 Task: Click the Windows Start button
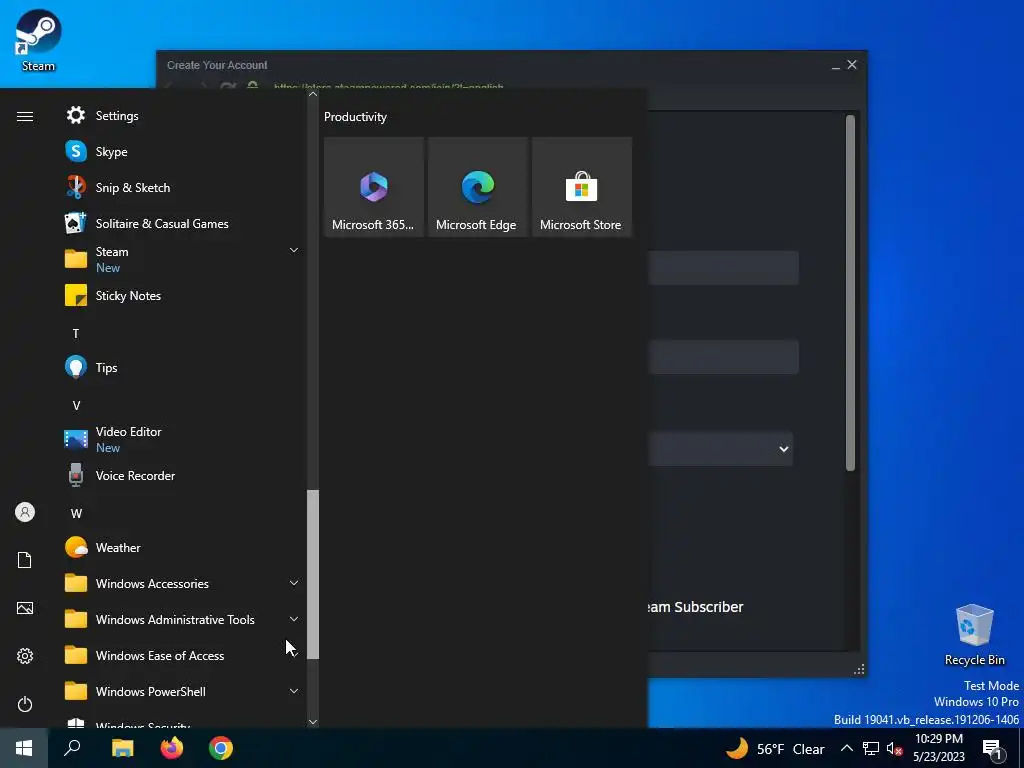24,748
